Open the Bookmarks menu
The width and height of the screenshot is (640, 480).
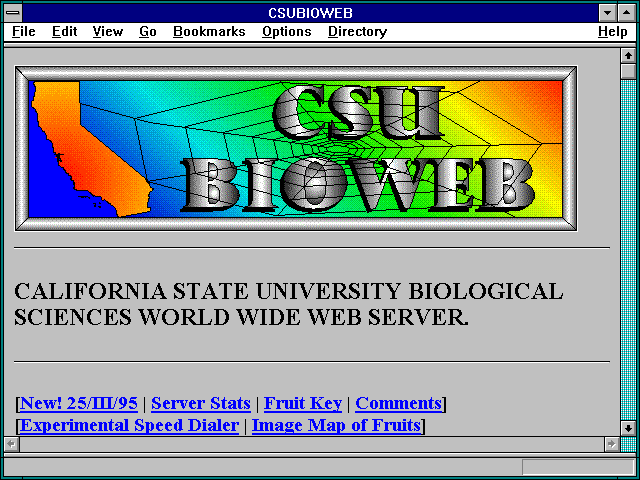click(209, 31)
